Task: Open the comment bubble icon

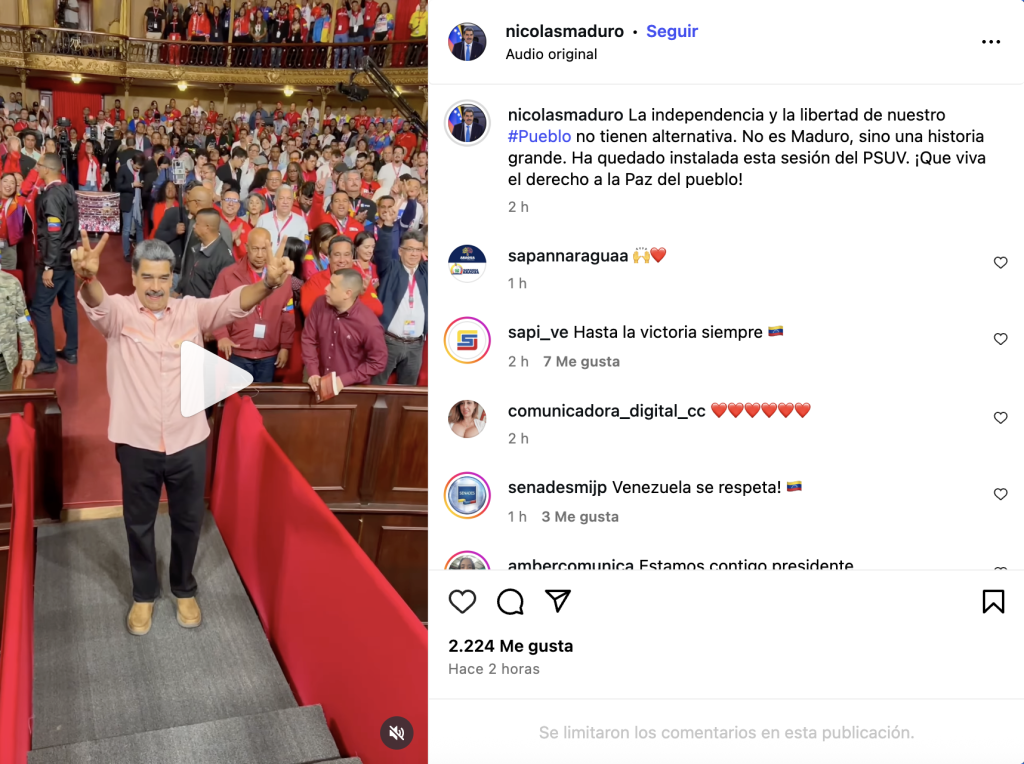Action: [510, 601]
